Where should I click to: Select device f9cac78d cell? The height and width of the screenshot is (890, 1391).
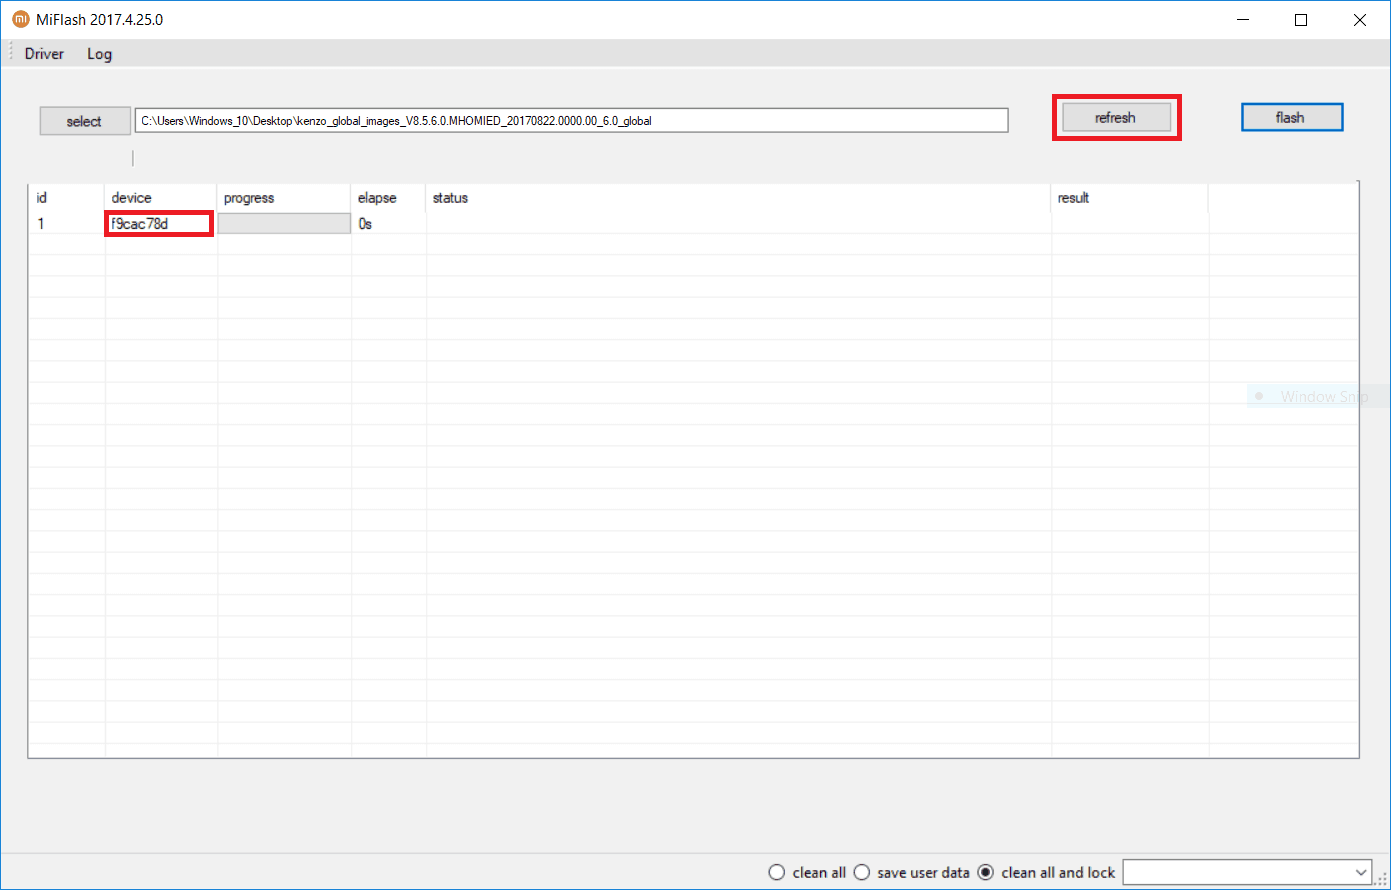pyautogui.click(x=160, y=224)
